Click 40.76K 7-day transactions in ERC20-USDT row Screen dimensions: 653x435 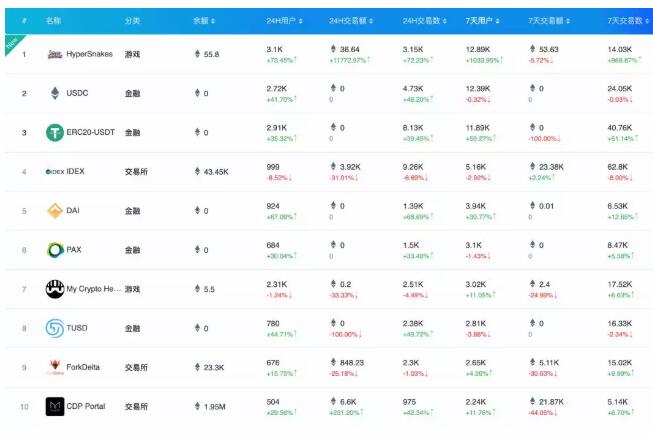(620, 127)
